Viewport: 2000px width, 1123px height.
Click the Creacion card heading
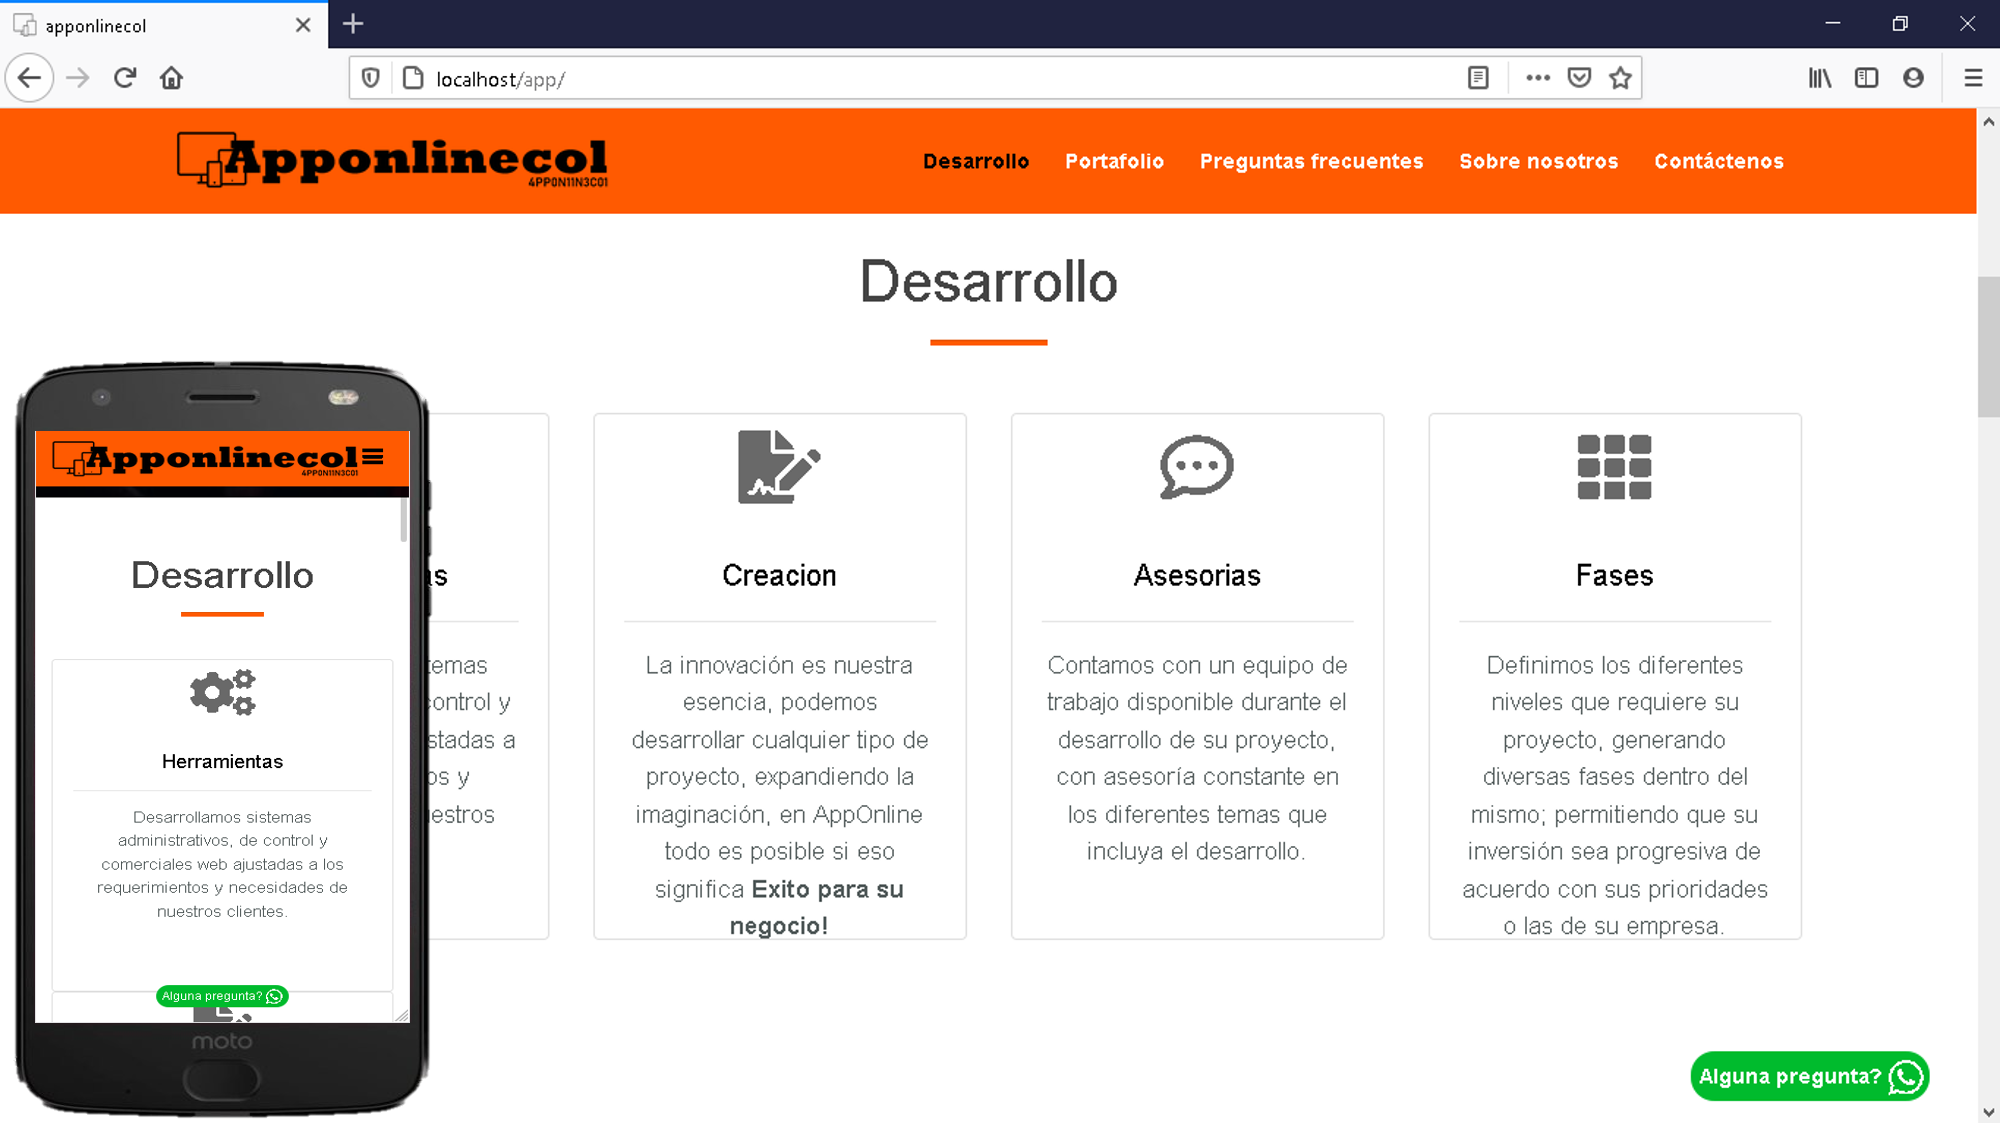click(779, 575)
